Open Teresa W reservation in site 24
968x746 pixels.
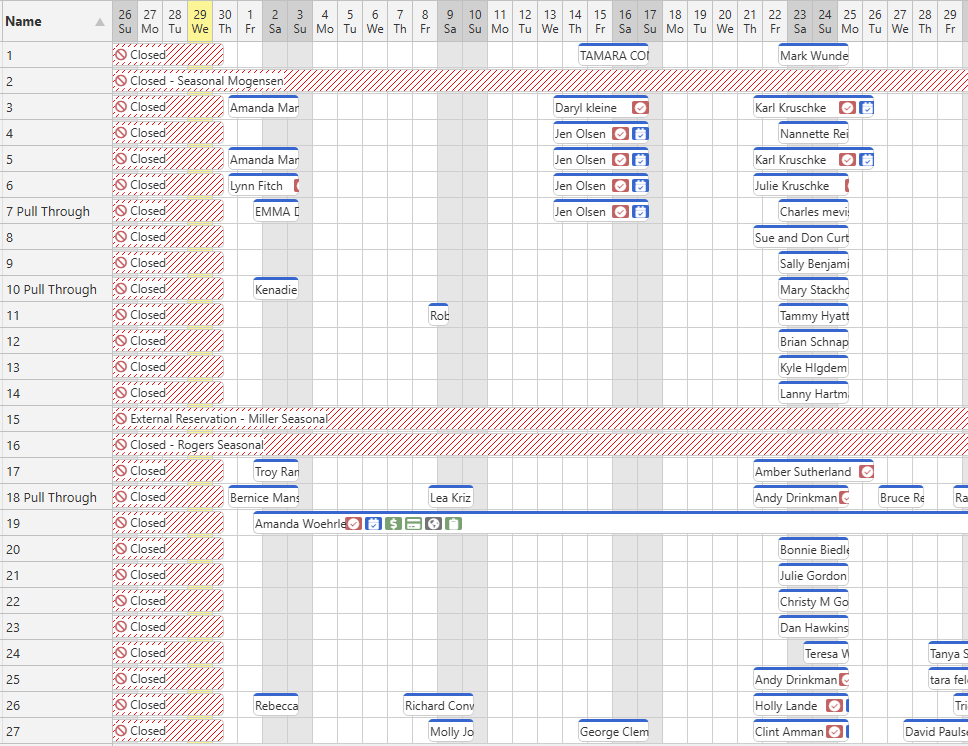pyautogui.click(x=826, y=653)
